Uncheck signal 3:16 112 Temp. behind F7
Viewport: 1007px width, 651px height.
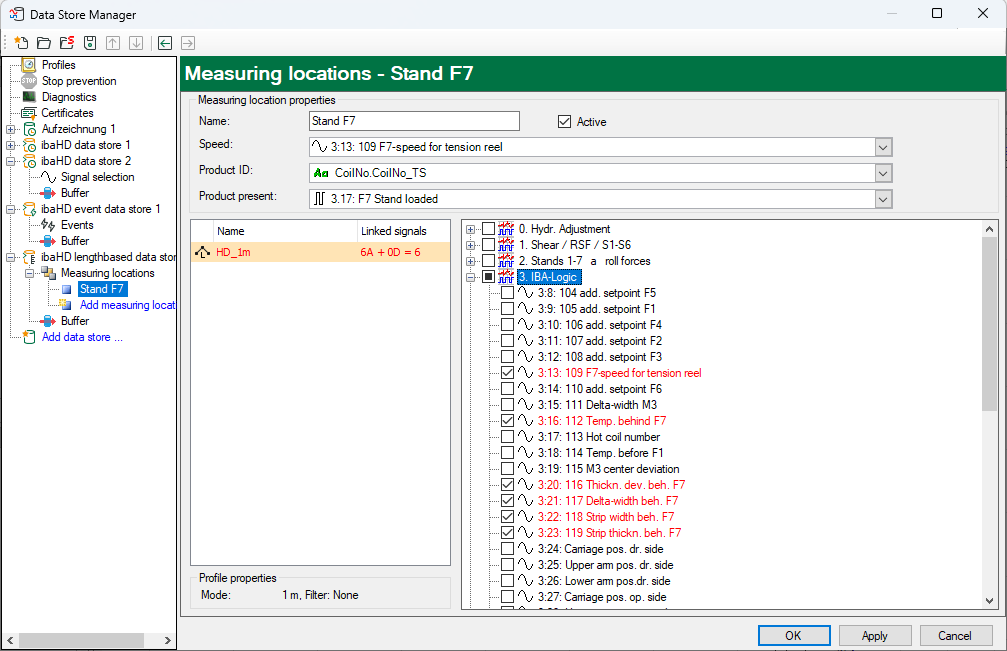click(508, 421)
